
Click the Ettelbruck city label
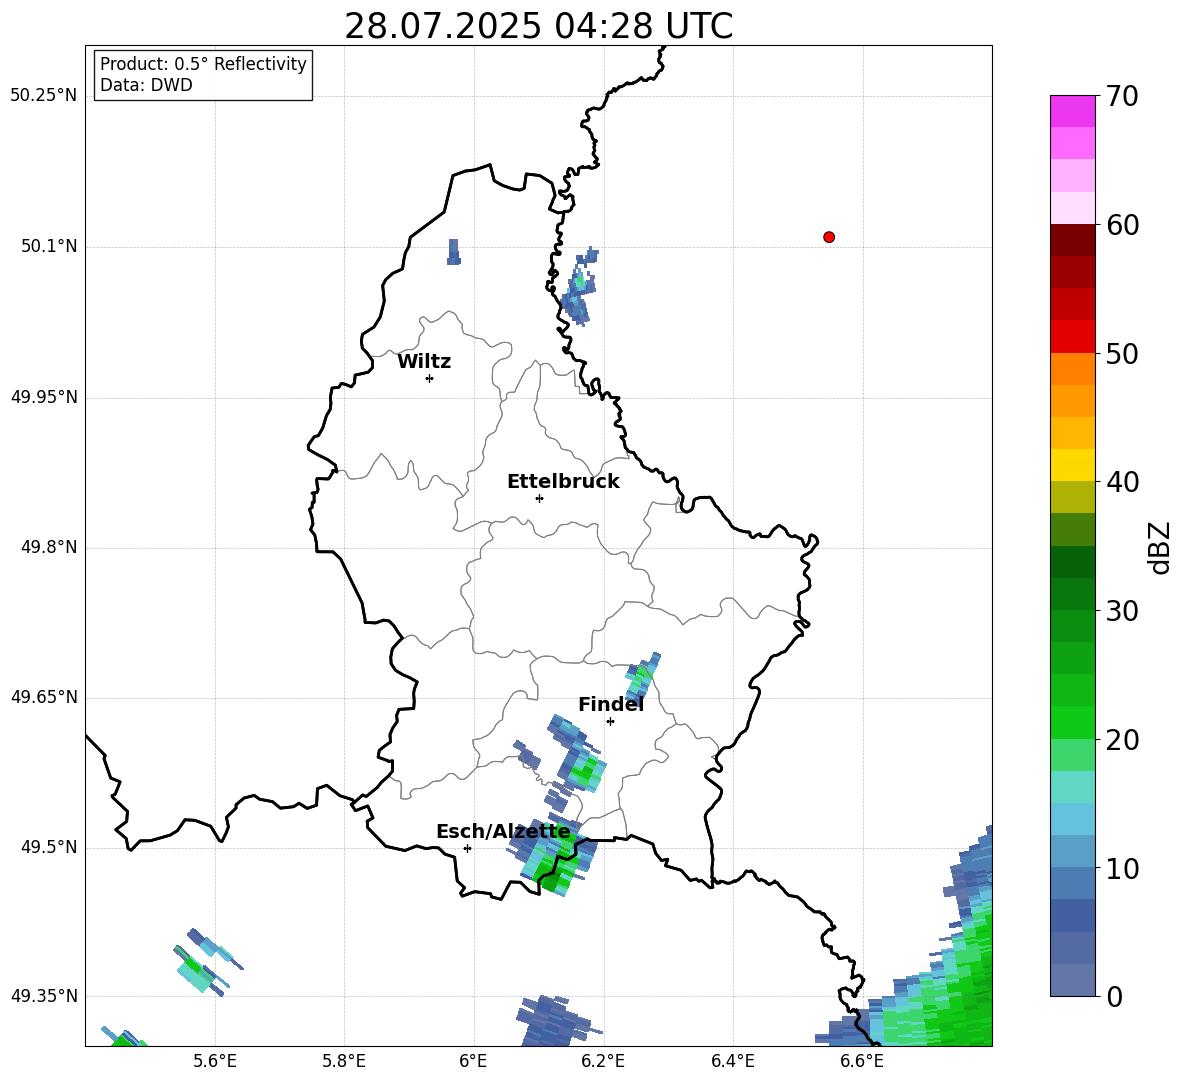(x=563, y=482)
